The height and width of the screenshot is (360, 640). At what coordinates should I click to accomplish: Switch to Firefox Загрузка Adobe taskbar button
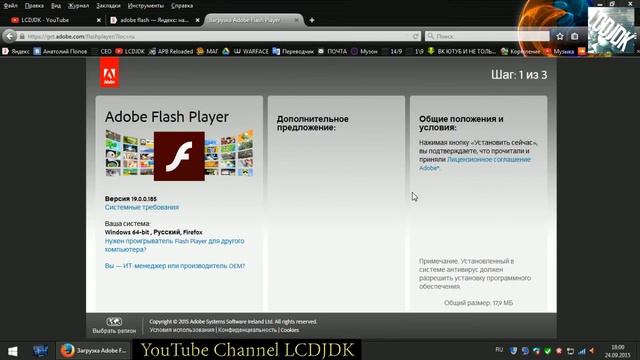pos(93,350)
